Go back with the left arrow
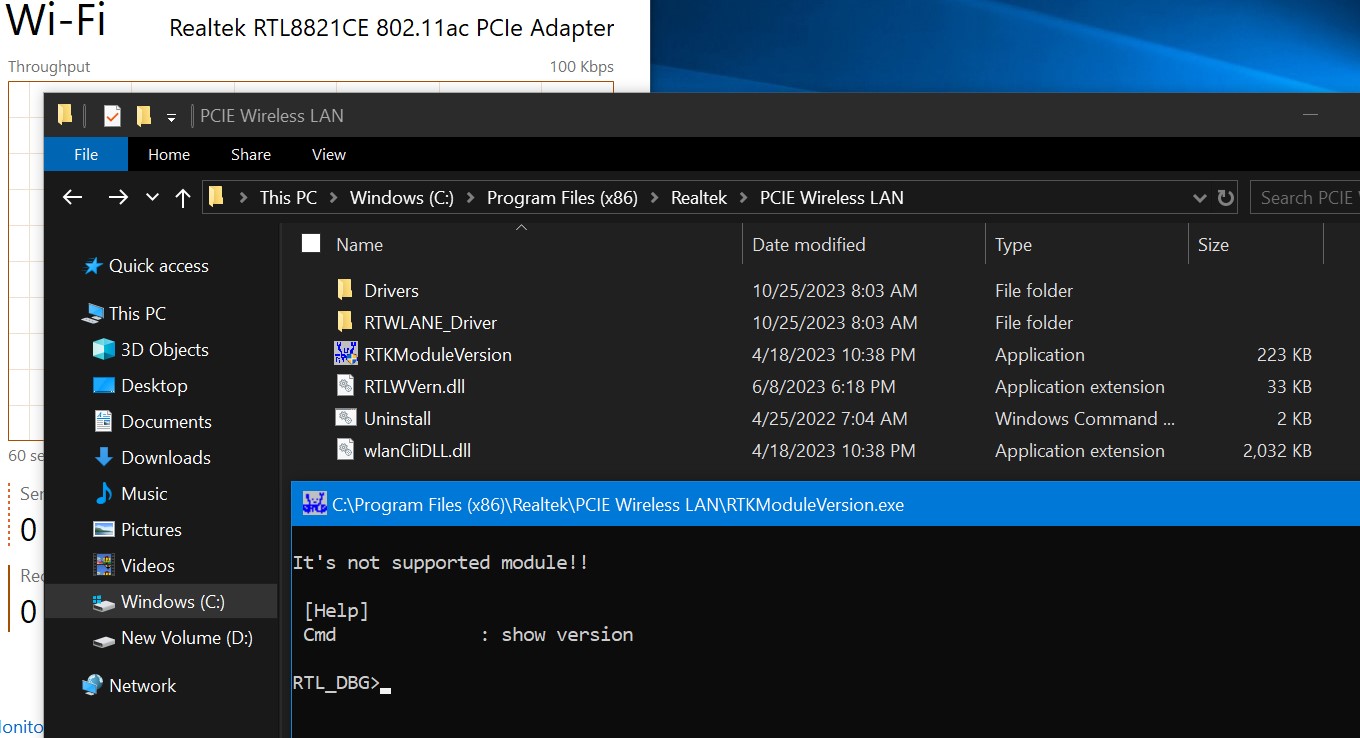 click(x=72, y=197)
